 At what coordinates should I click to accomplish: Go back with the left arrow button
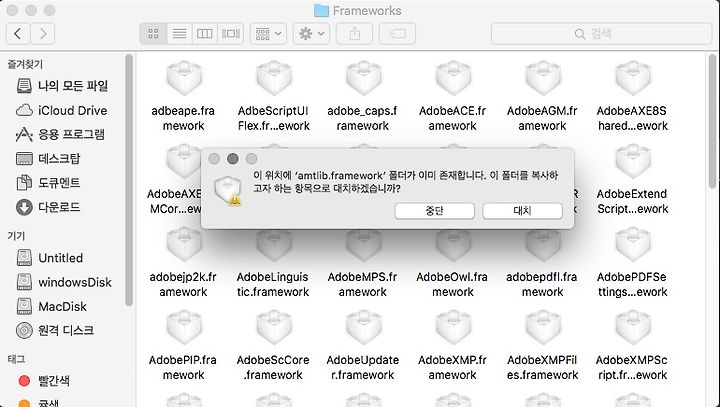point(18,34)
